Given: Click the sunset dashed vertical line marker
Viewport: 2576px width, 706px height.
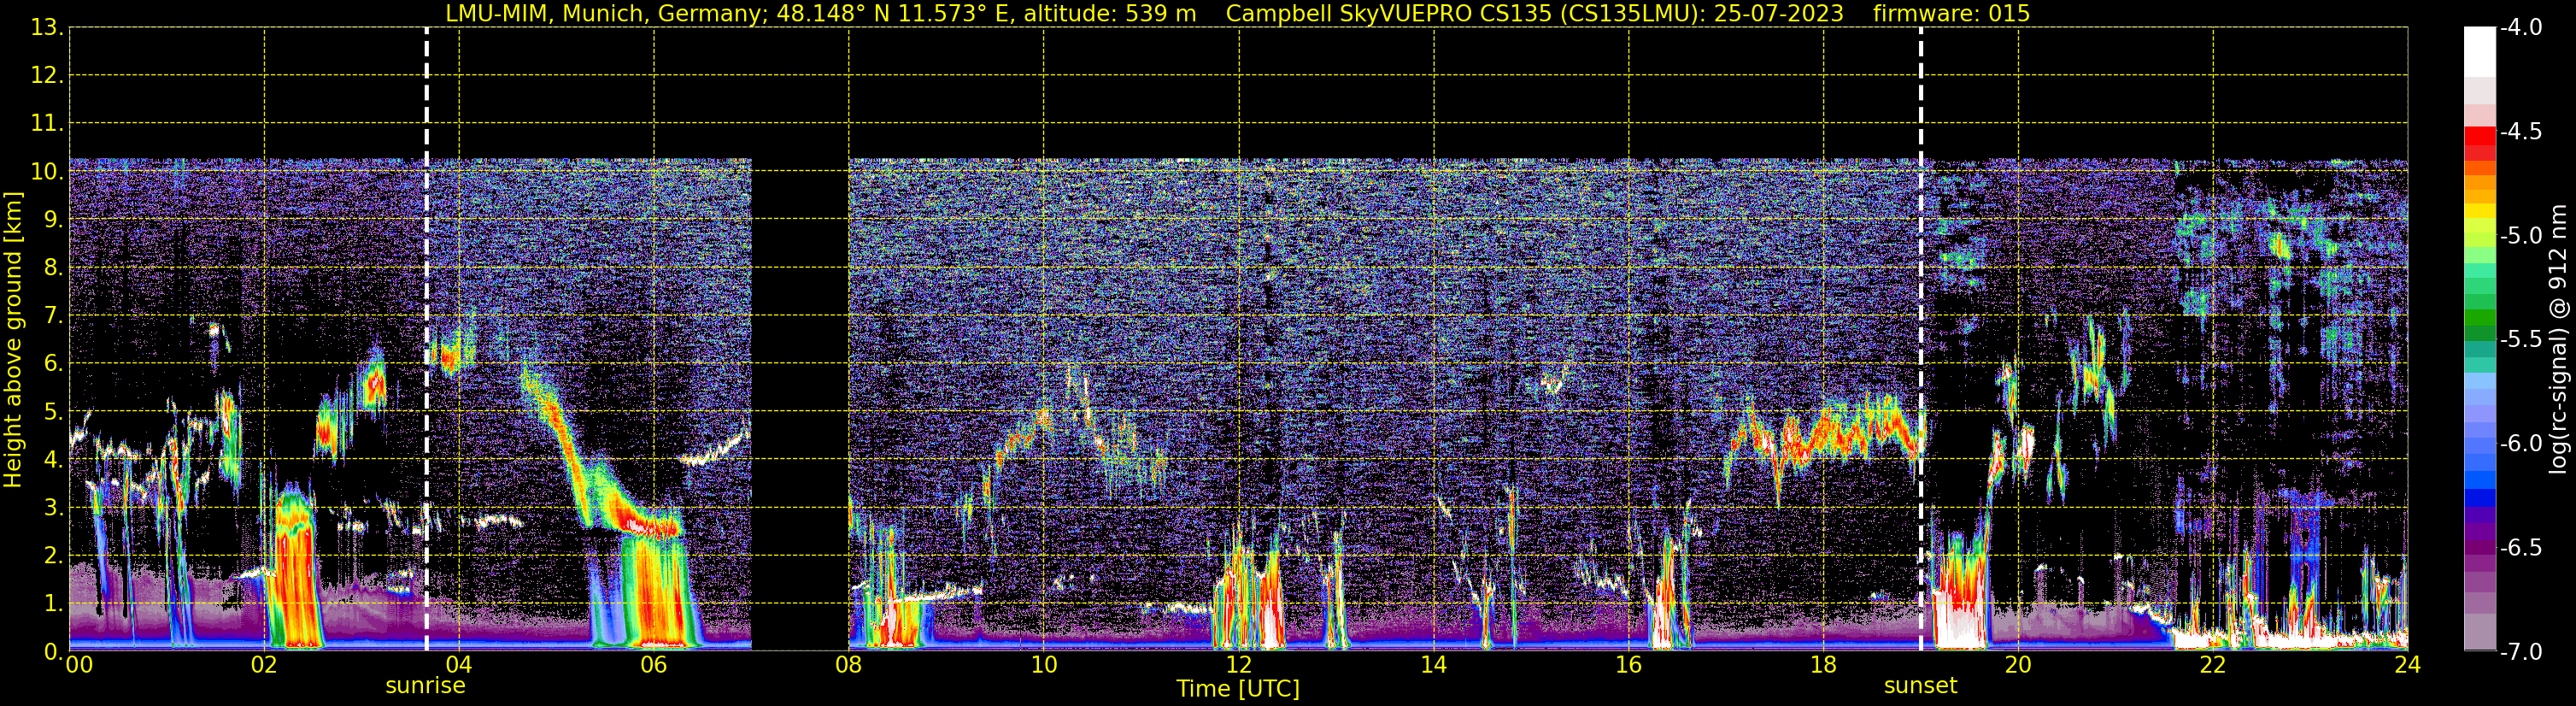Looking at the screenshot, I should 1921,339.
